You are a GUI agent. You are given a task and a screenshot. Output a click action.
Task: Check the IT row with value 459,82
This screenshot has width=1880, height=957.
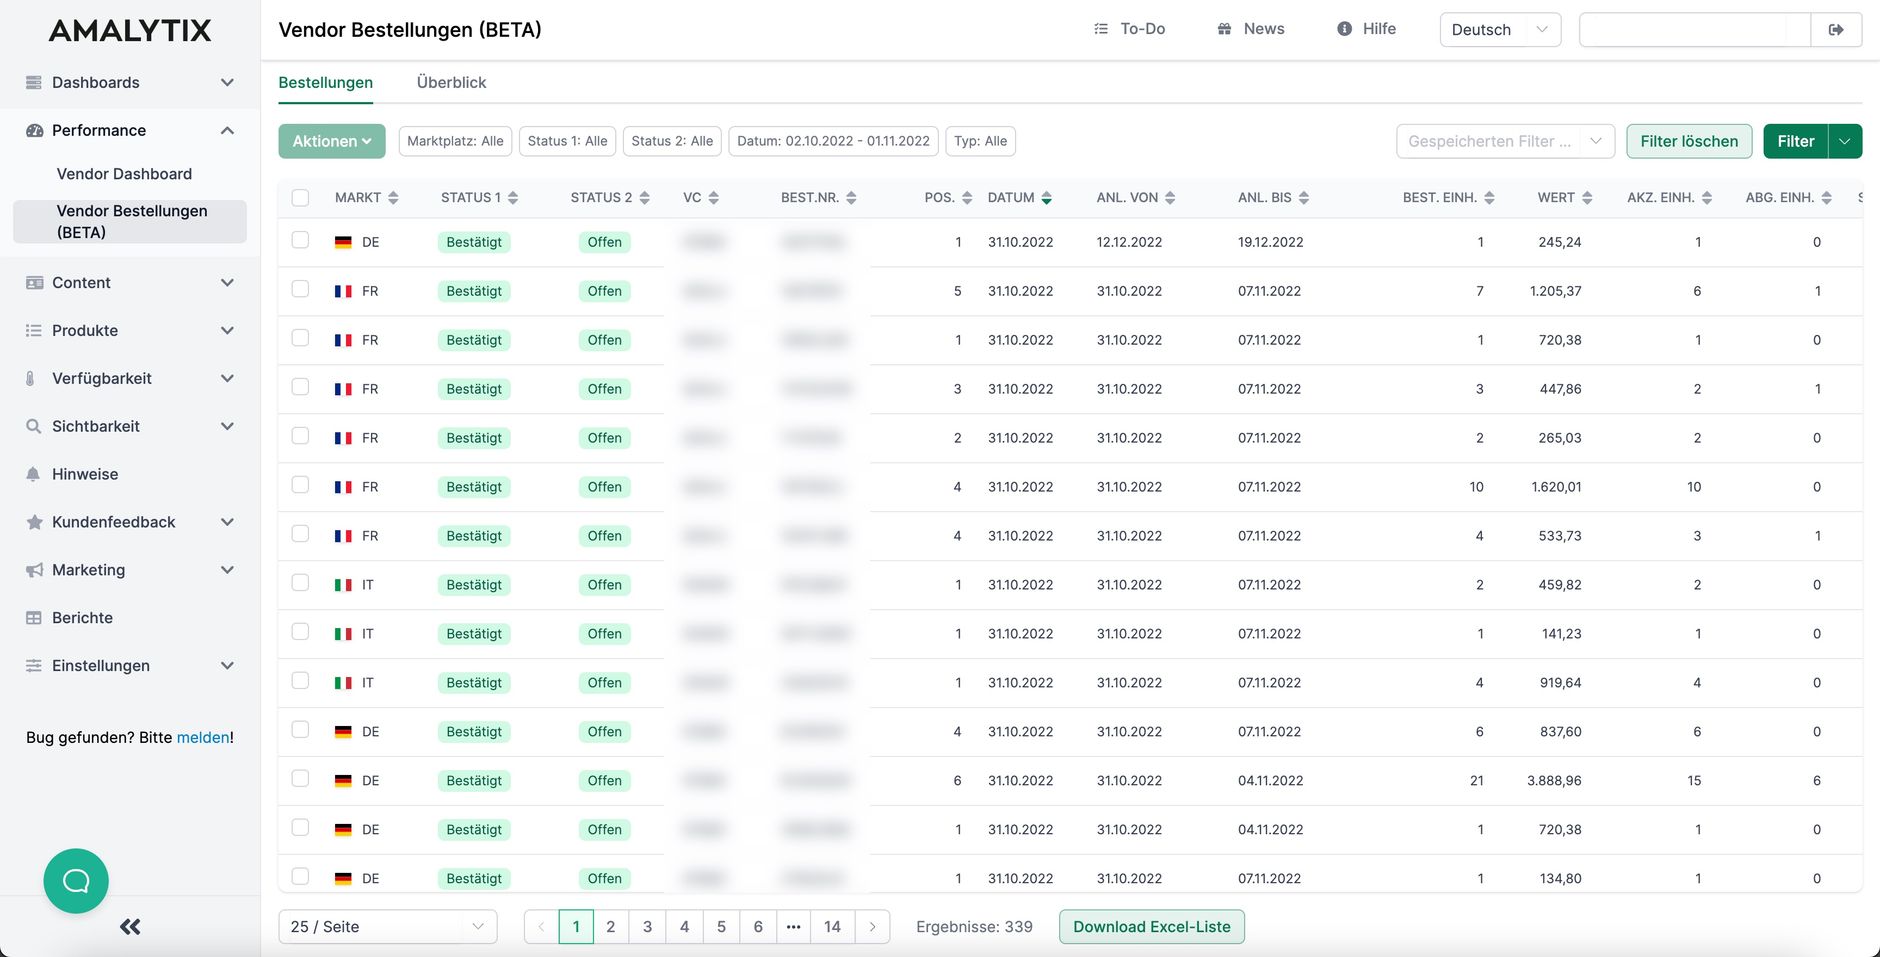[x=300, y=583]
